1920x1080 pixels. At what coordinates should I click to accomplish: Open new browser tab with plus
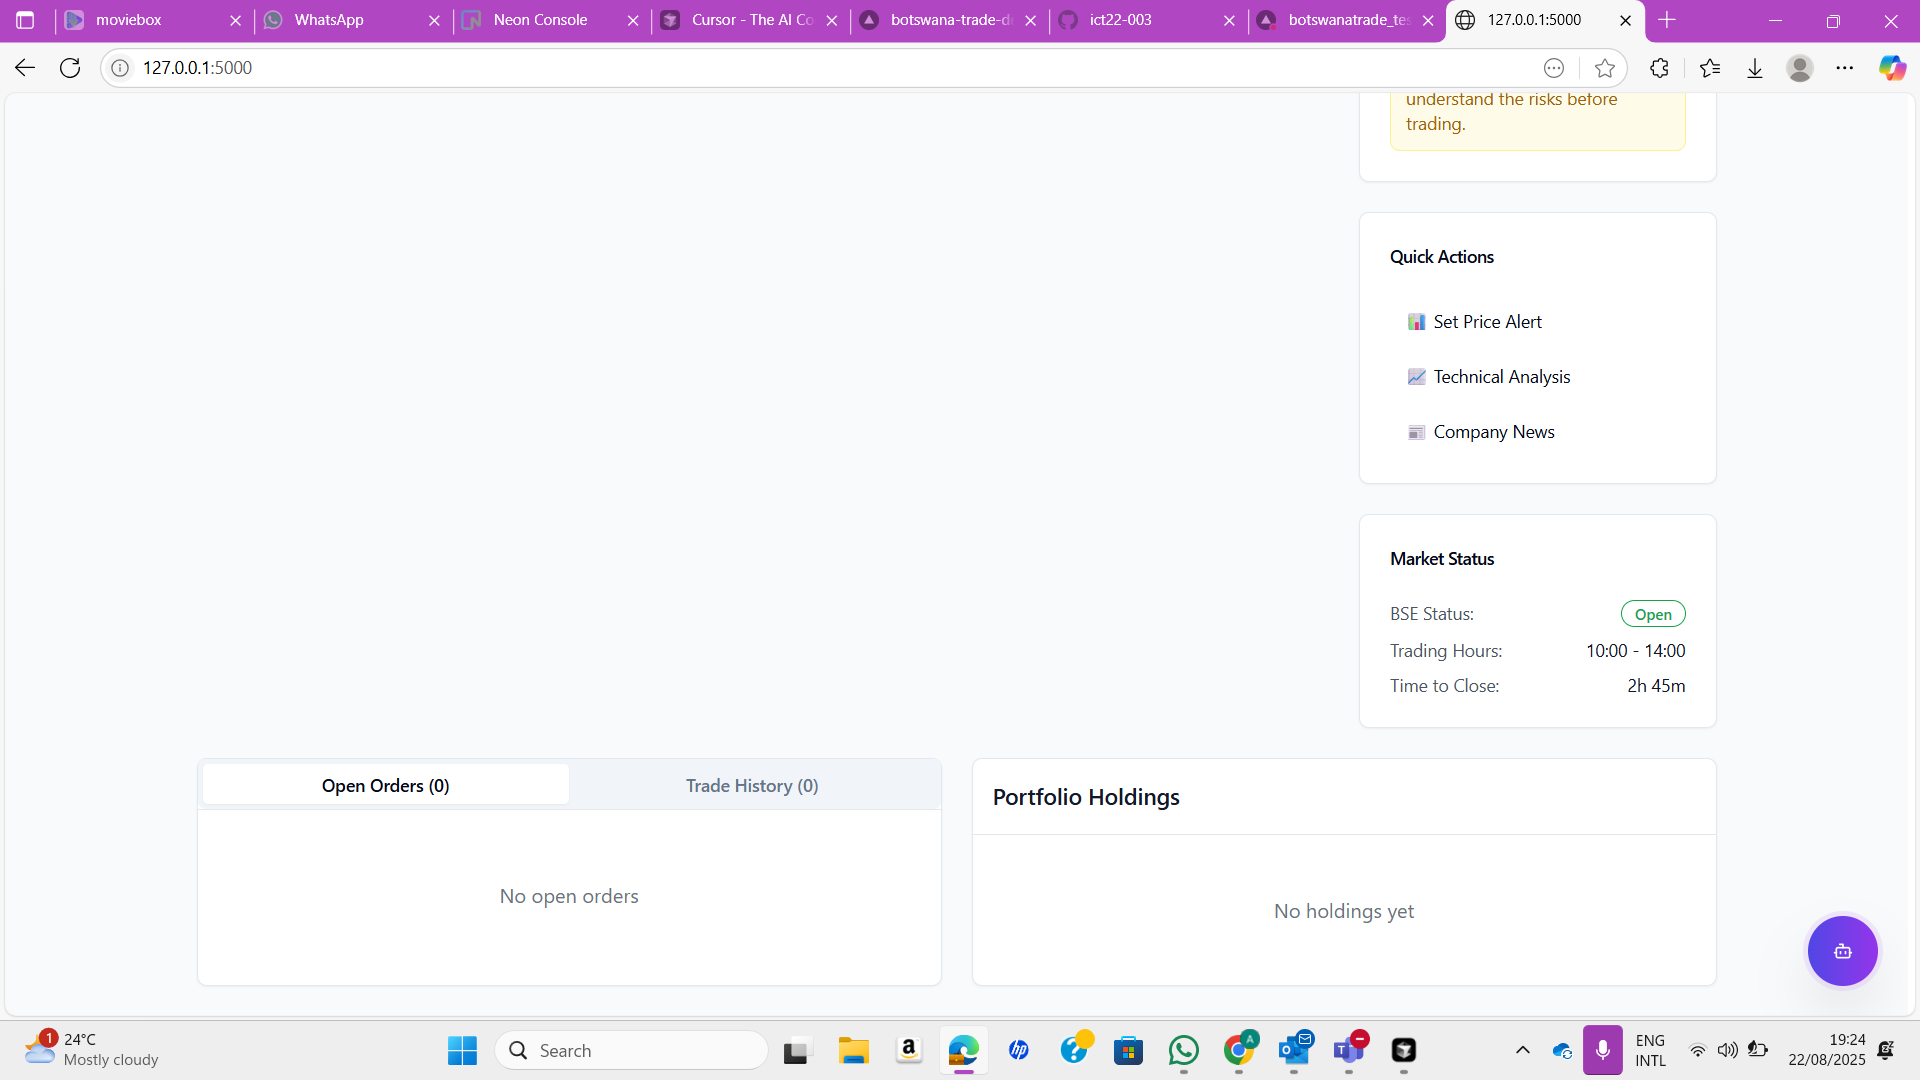[x=1667, y=20]
